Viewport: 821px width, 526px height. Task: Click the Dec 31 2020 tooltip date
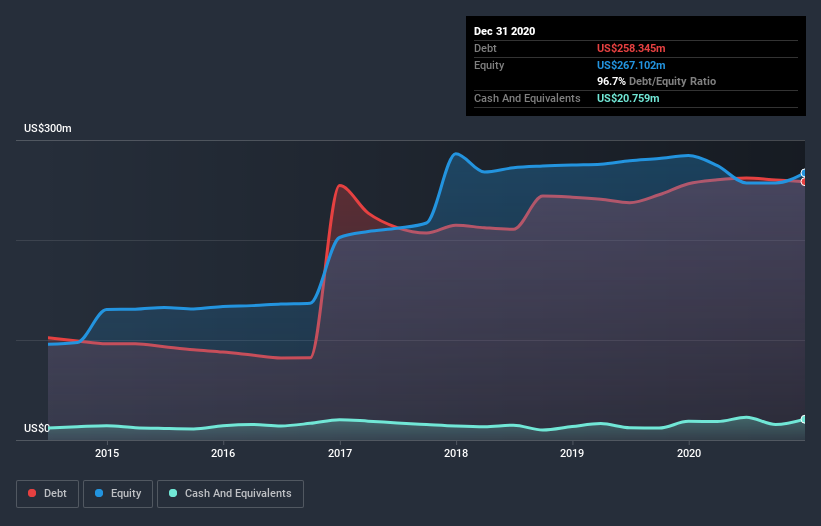tap(504, 31)
